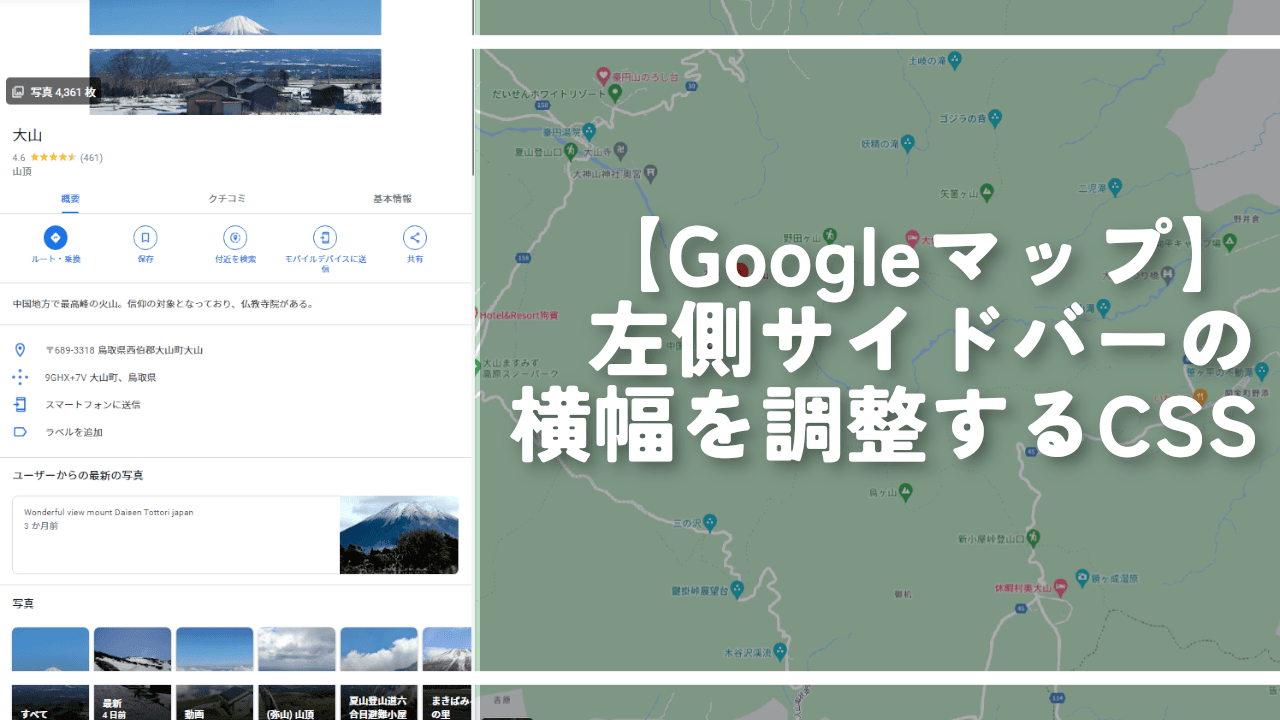This screenshot has width=1280, height=720.
Task: Switch to the クチコミ tab
Action: [x=227, y=199]
